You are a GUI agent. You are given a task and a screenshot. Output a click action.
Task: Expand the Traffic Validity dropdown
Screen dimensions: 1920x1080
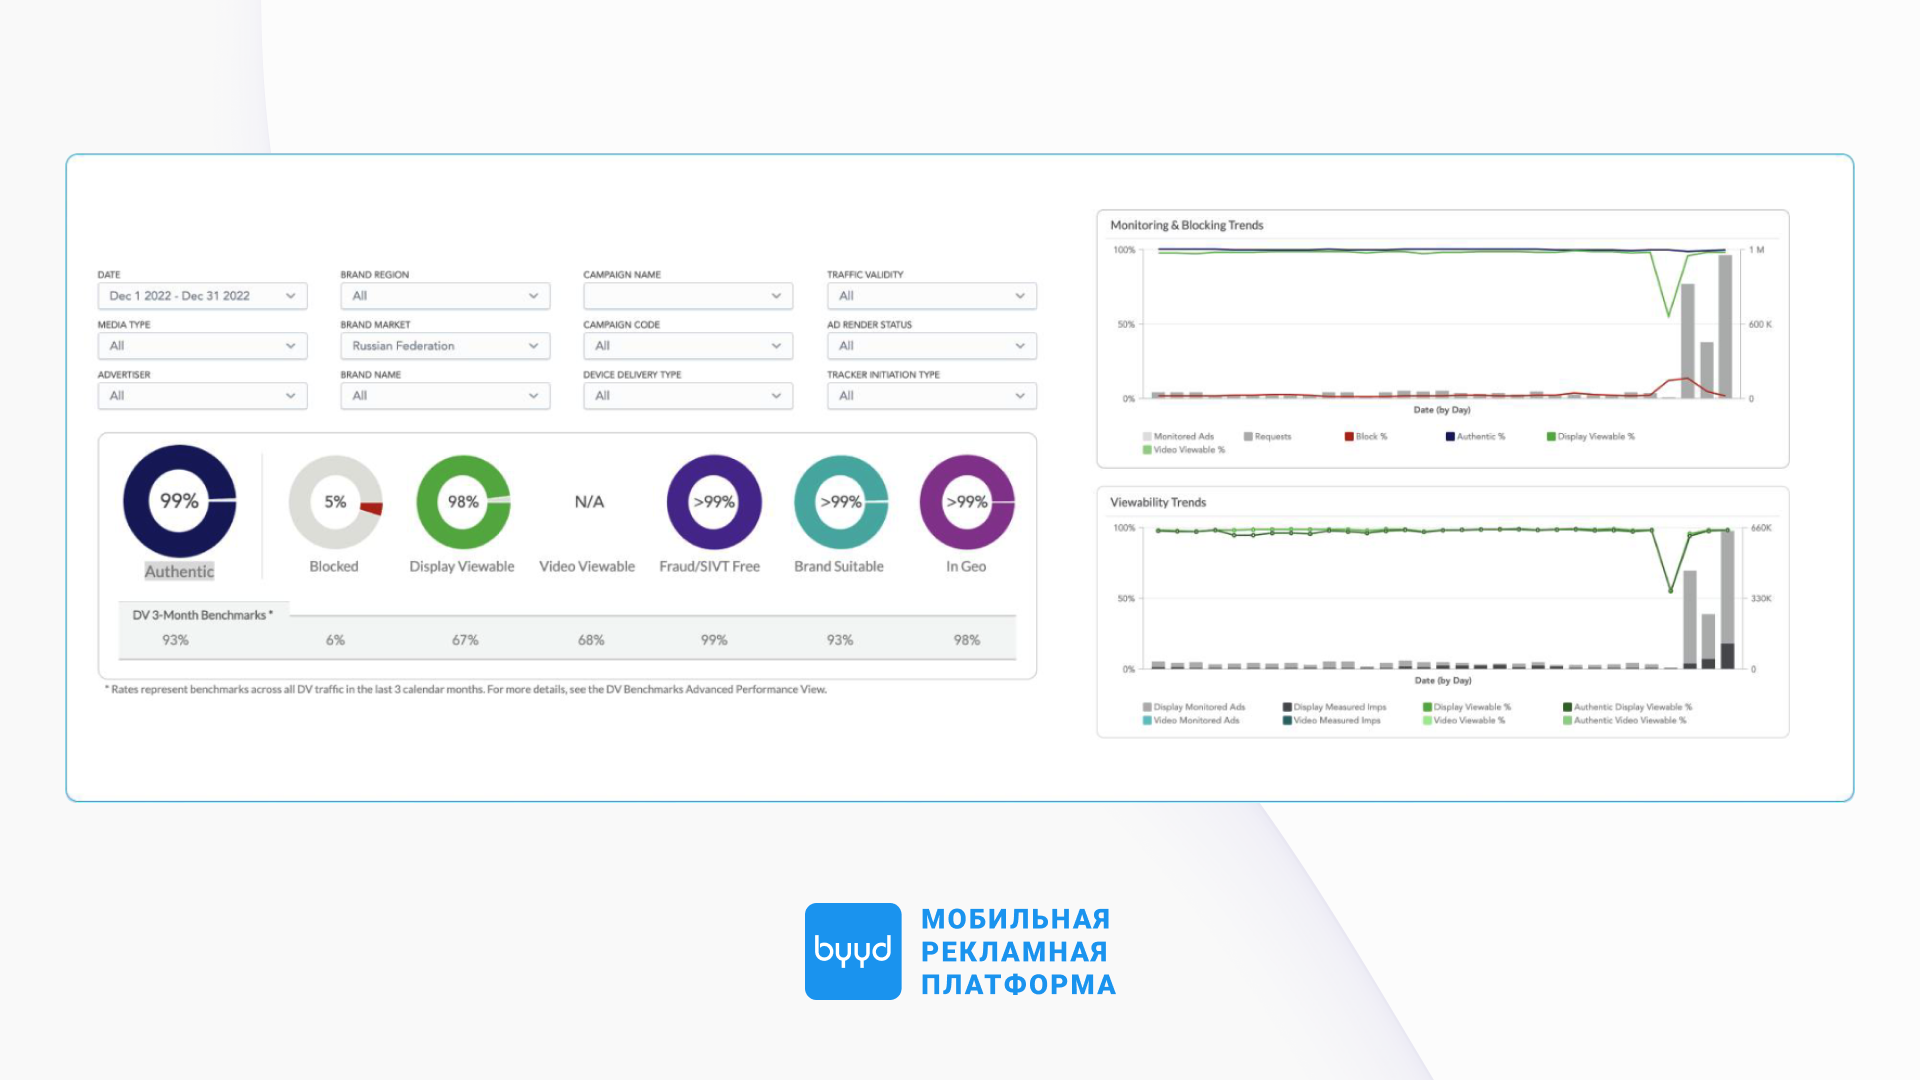pos(931,296)
